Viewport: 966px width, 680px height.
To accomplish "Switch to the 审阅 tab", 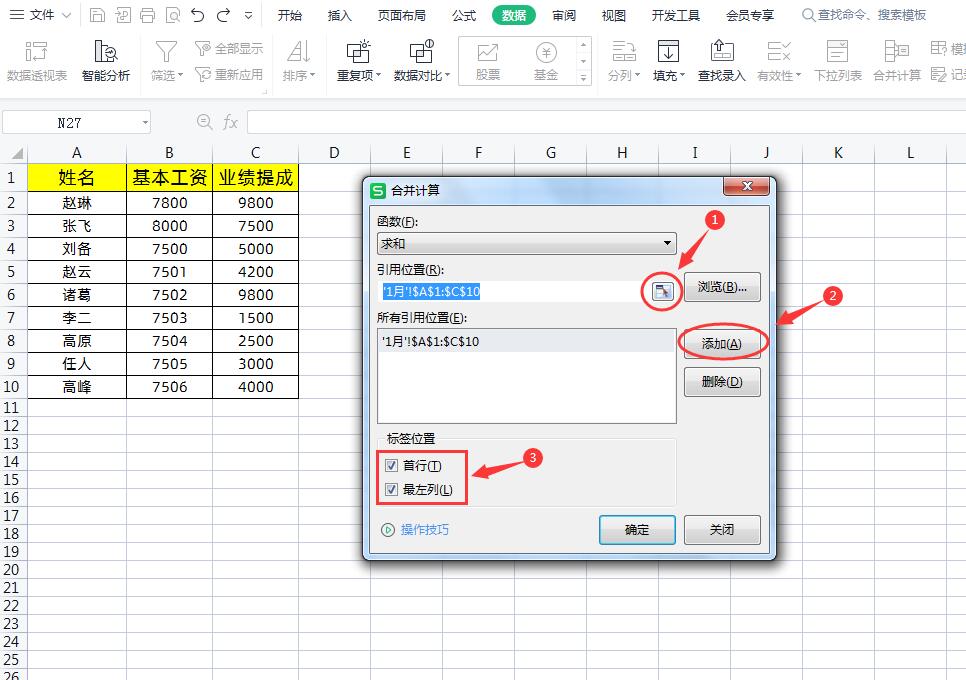I will pyautogui.click(x=564, y=15).
